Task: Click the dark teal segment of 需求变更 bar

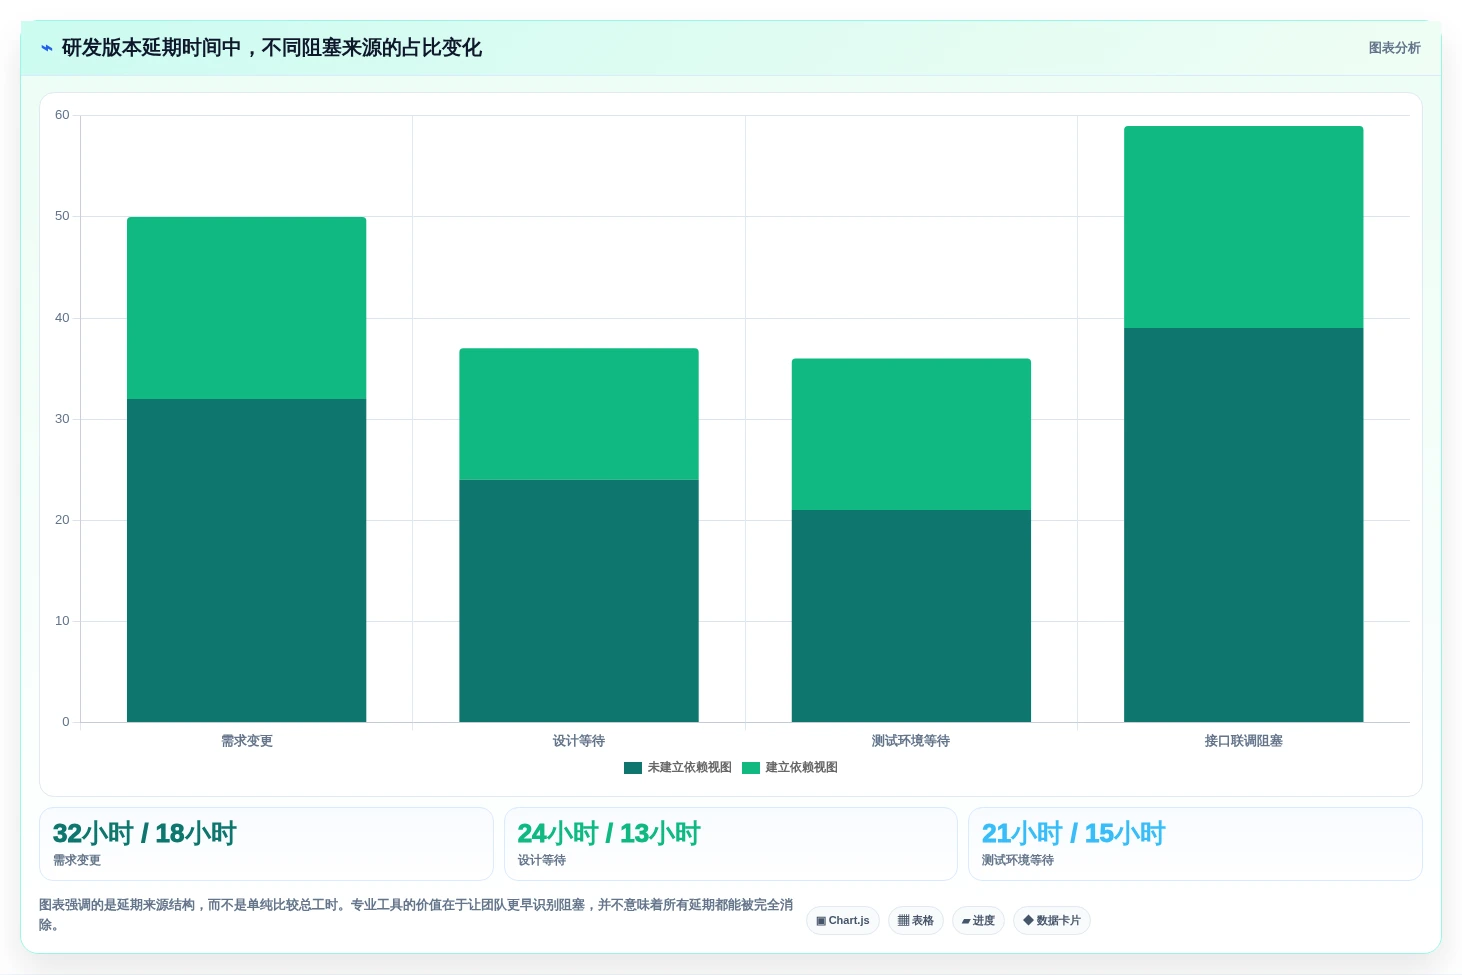Action: point(246,560)
